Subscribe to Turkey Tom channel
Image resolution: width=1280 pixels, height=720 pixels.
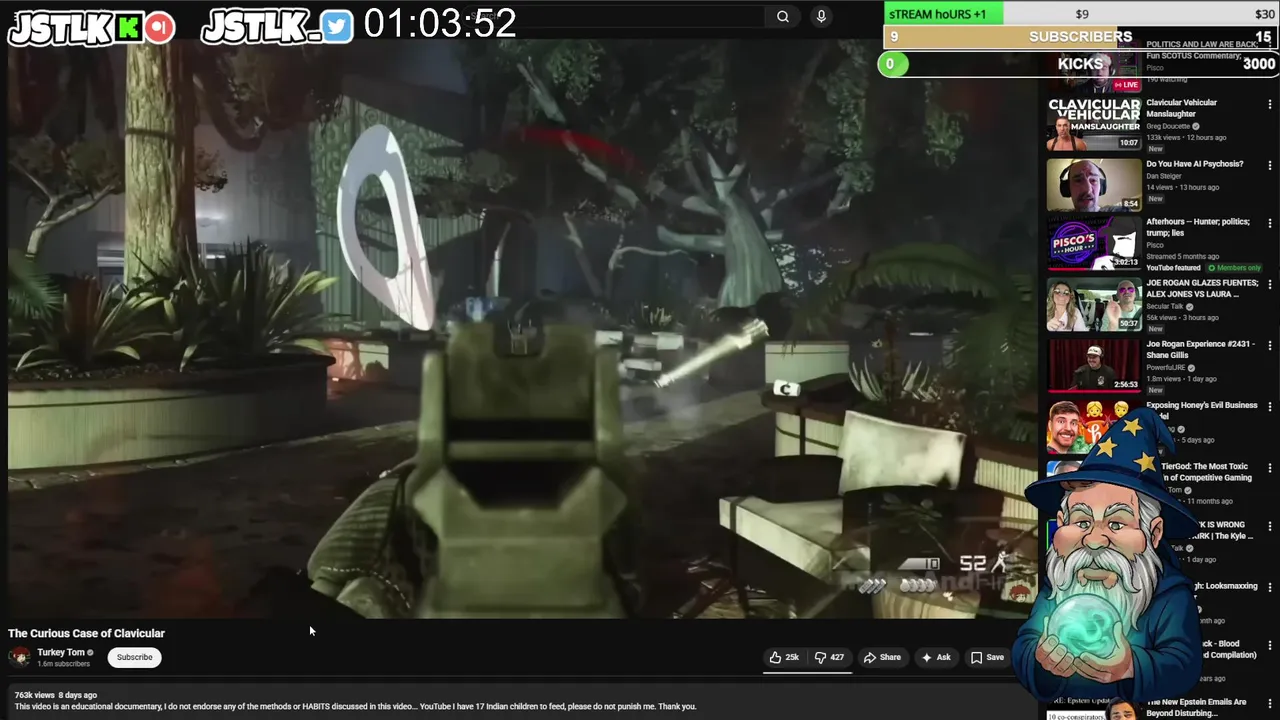(134, 657)
